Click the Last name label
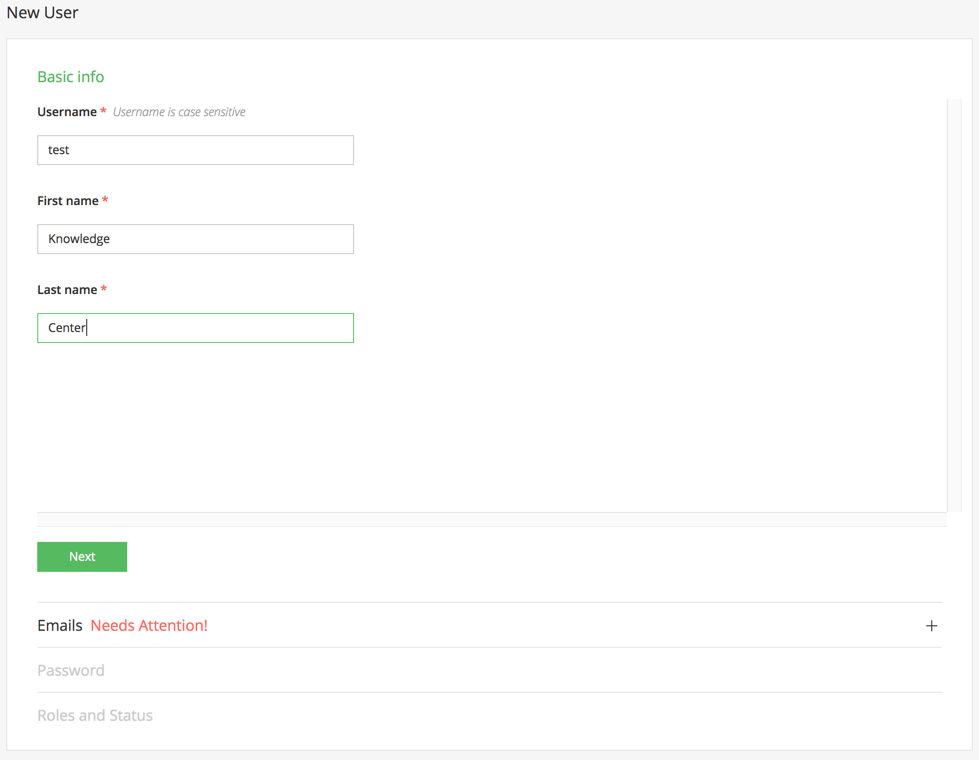 click(x=67, y=290)
